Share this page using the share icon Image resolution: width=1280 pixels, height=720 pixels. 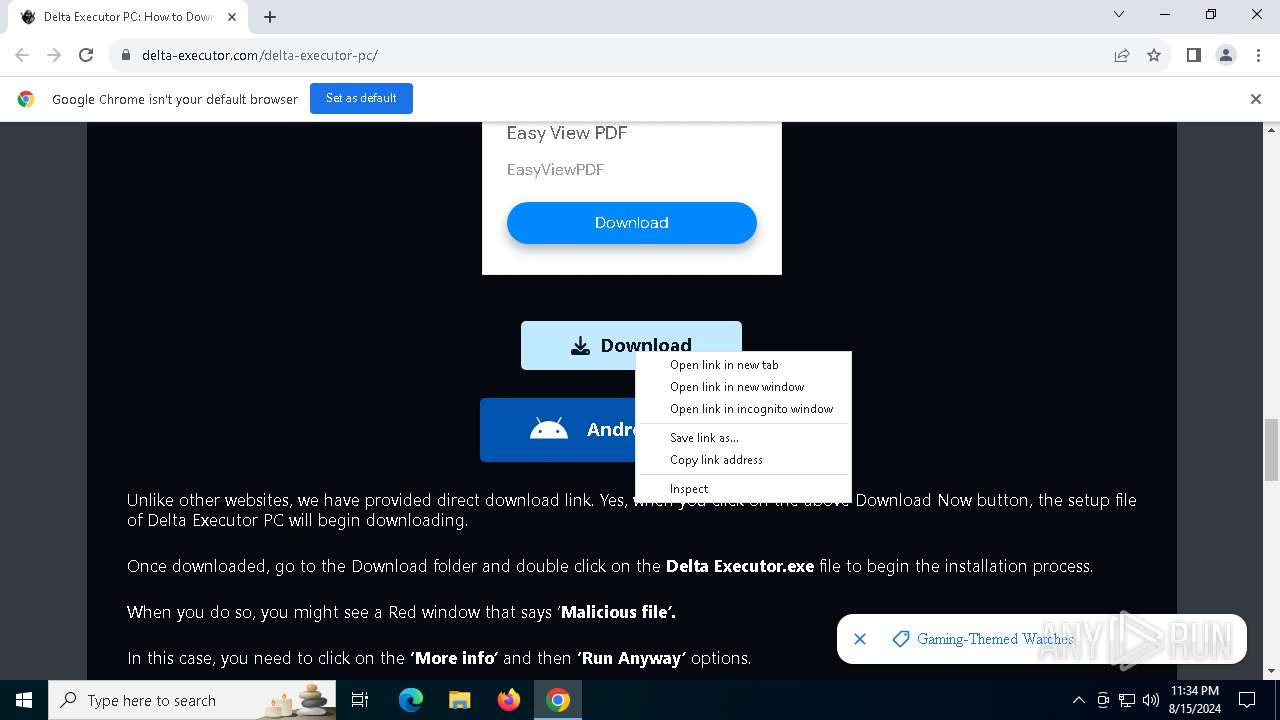(x=1122, y=55)
